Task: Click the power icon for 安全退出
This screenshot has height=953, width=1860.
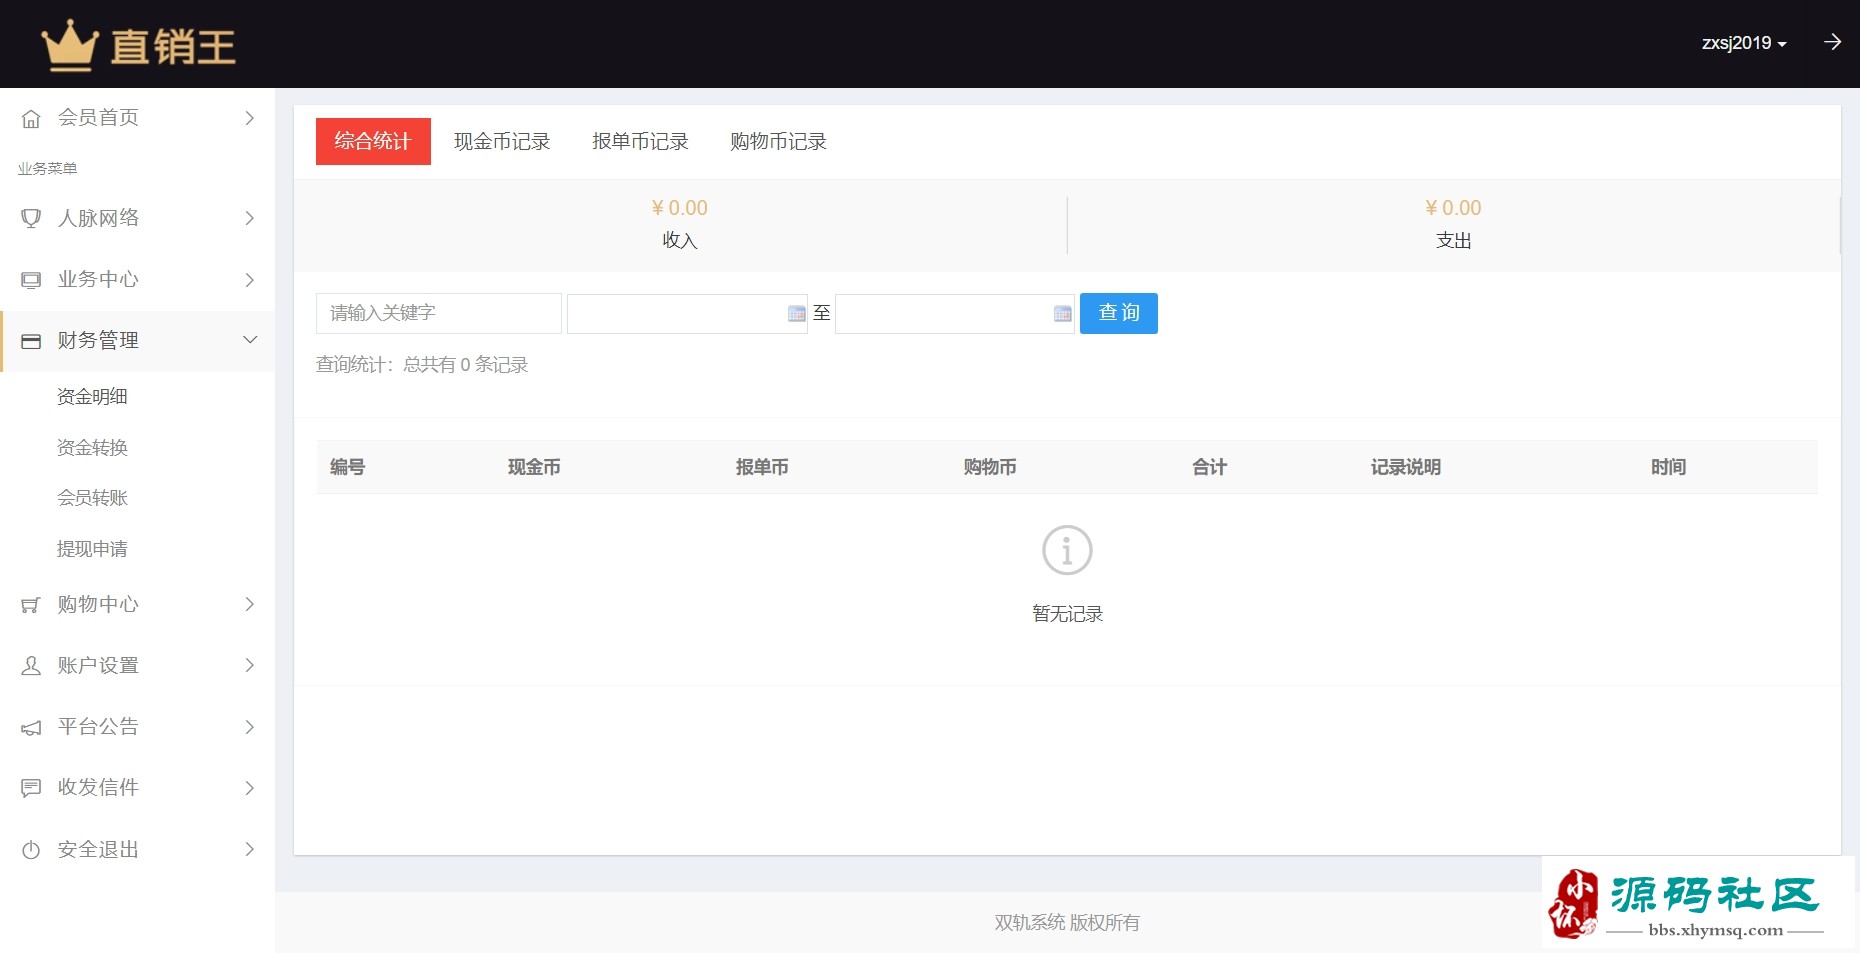Action: click(31, 850)
